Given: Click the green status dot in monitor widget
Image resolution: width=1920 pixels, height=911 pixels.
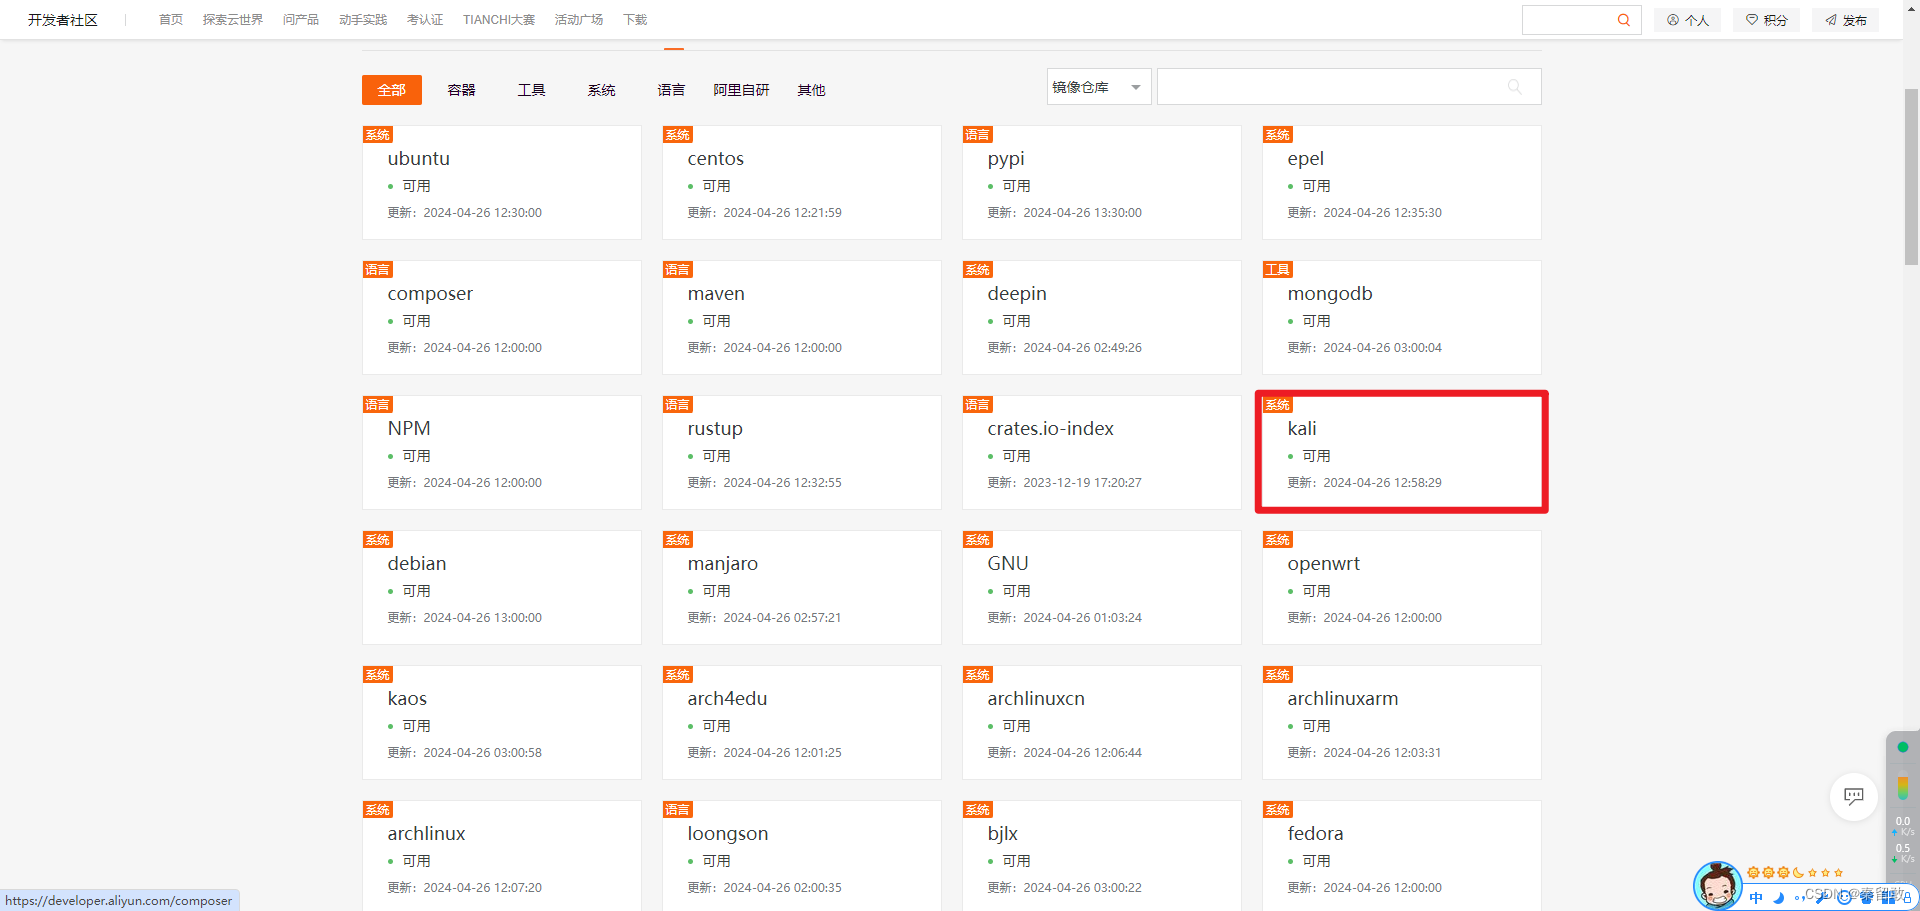Looking at the screenshot, I should pyautogui.click(x=1902, y=747).
